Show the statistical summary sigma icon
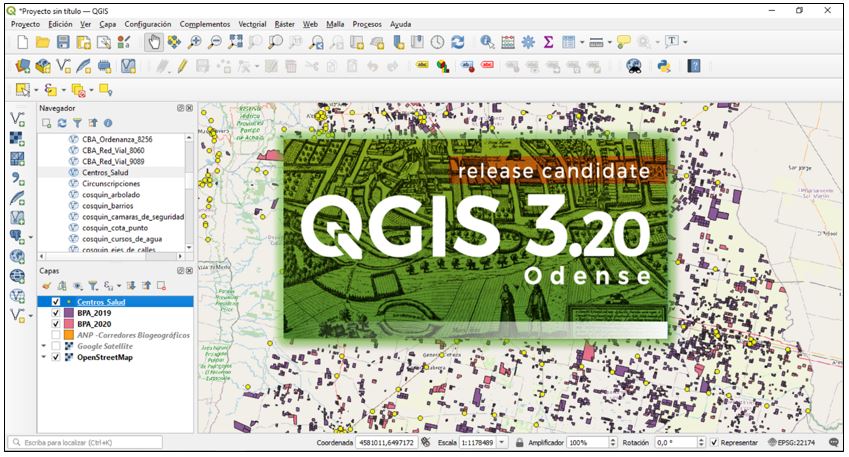849x457 pixels. coord(548,42)
